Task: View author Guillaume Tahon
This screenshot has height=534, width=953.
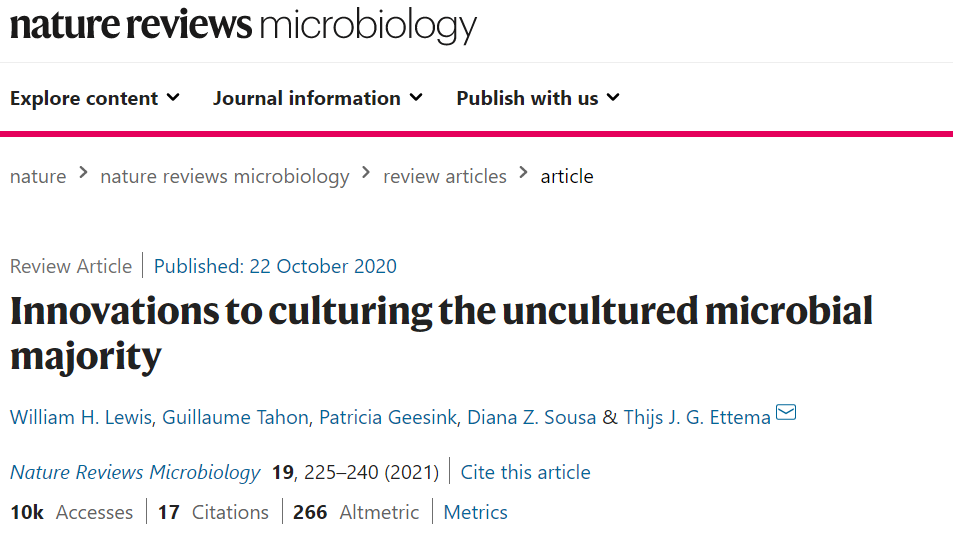Action: tap(235, 417)
